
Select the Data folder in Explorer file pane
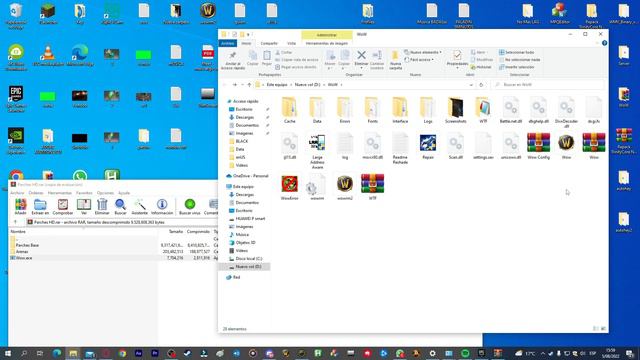click(317, 111)
